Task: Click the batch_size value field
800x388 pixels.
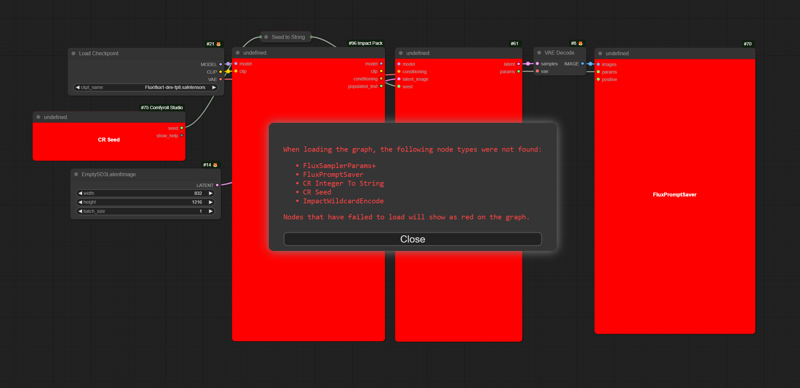Action: 145,211
